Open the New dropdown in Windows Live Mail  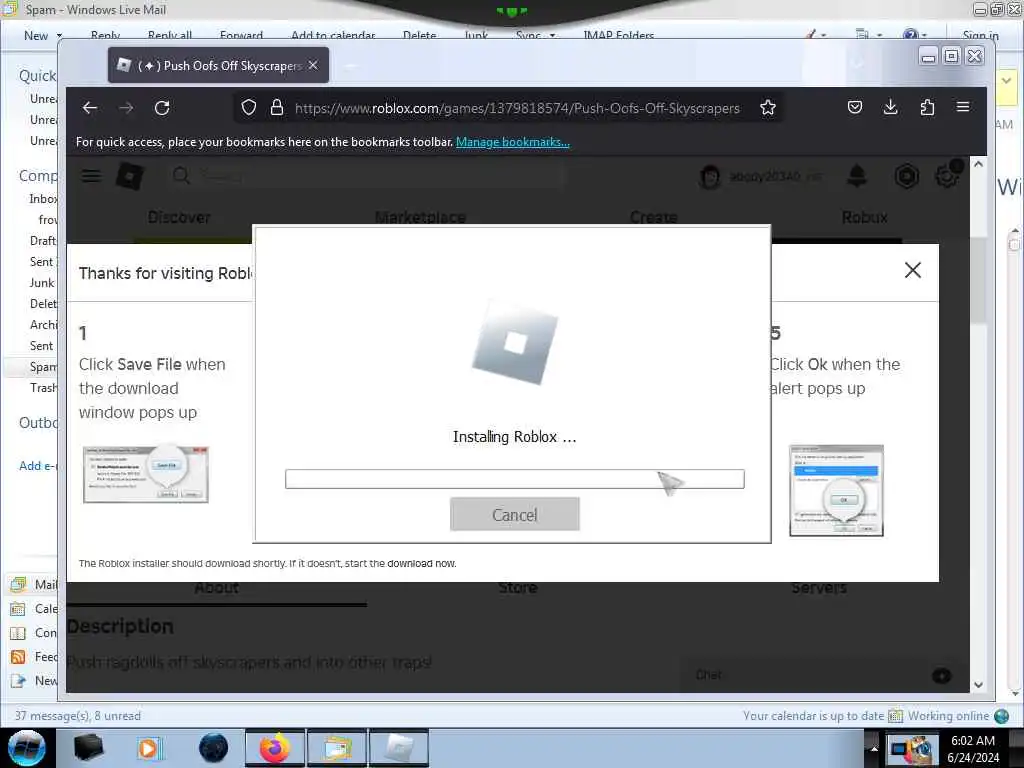(44, 35)
